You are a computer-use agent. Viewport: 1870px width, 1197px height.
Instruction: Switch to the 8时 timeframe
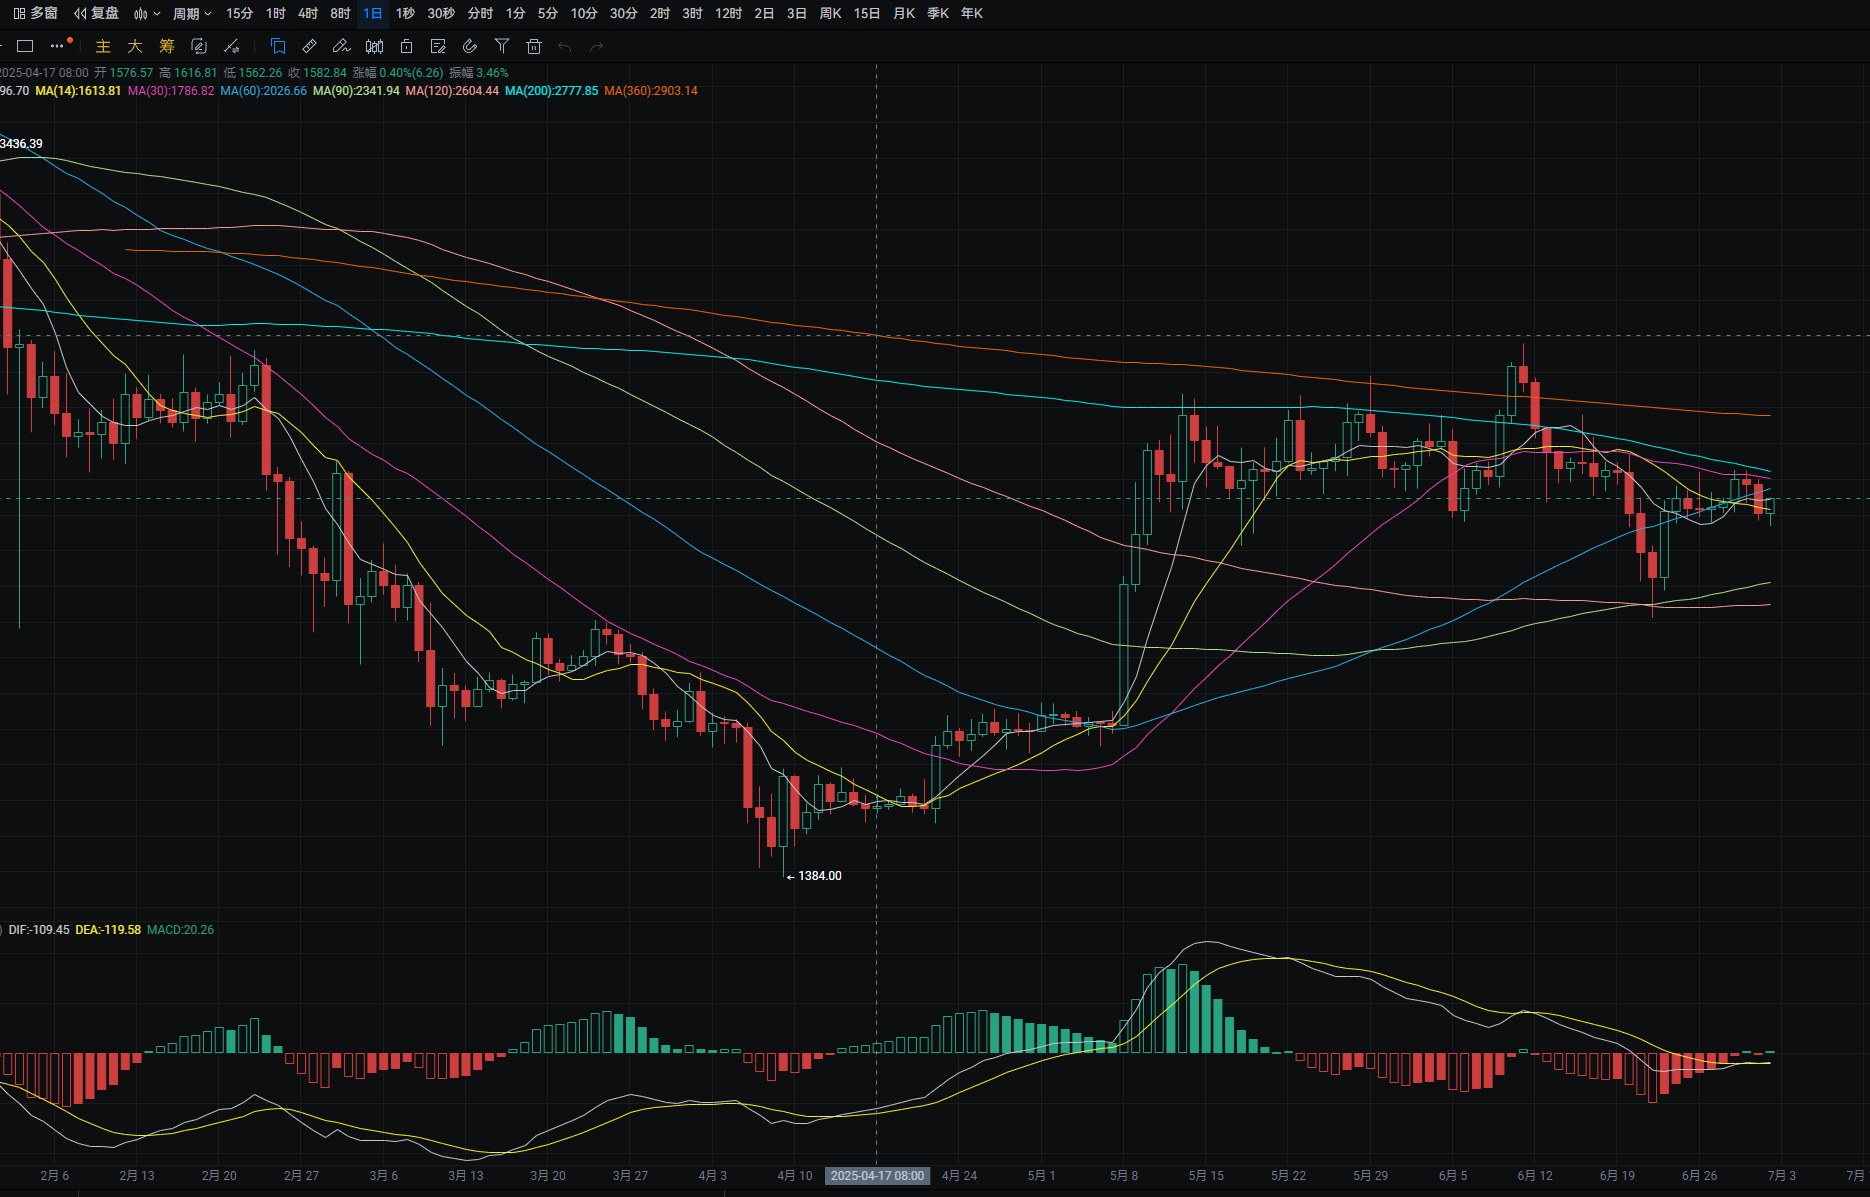coord(340,13)
